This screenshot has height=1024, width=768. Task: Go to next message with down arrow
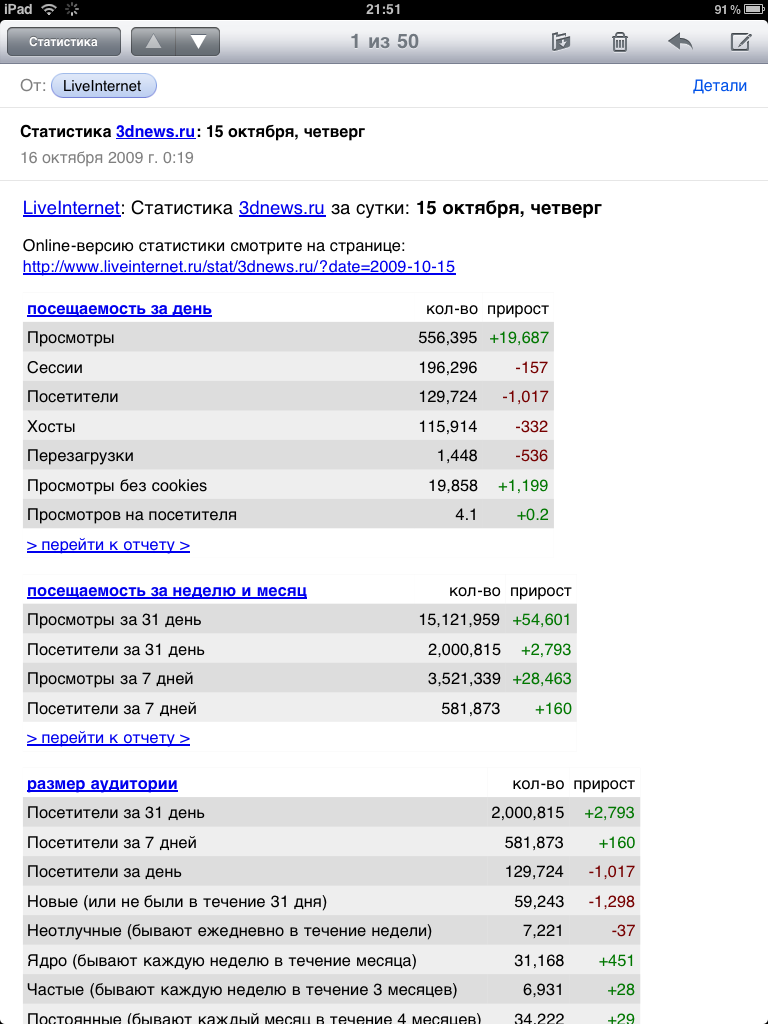198,42
